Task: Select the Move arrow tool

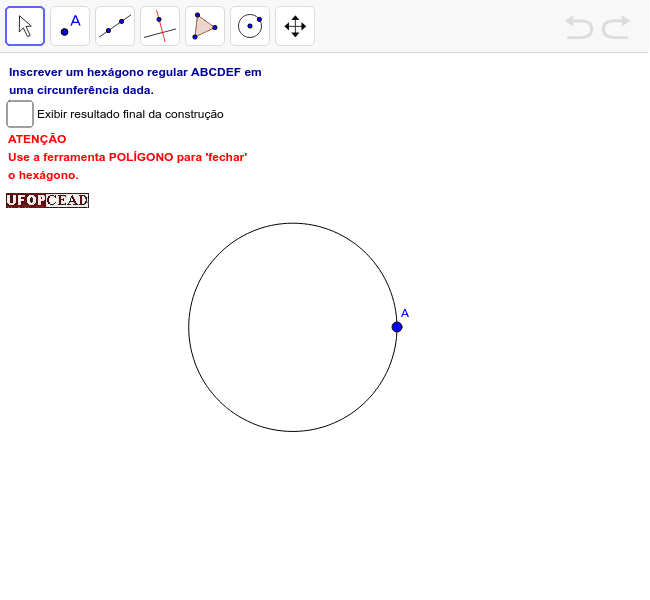Action: coord(25,26)
